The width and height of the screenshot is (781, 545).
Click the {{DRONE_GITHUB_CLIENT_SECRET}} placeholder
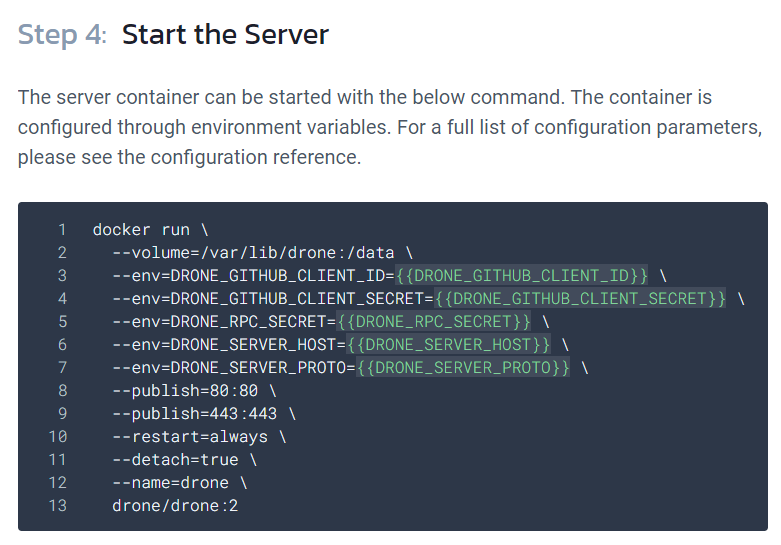[581, 299]
